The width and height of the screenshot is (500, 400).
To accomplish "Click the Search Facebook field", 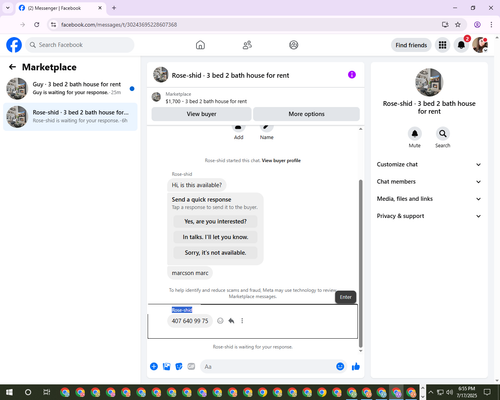I will coord(80,45).
